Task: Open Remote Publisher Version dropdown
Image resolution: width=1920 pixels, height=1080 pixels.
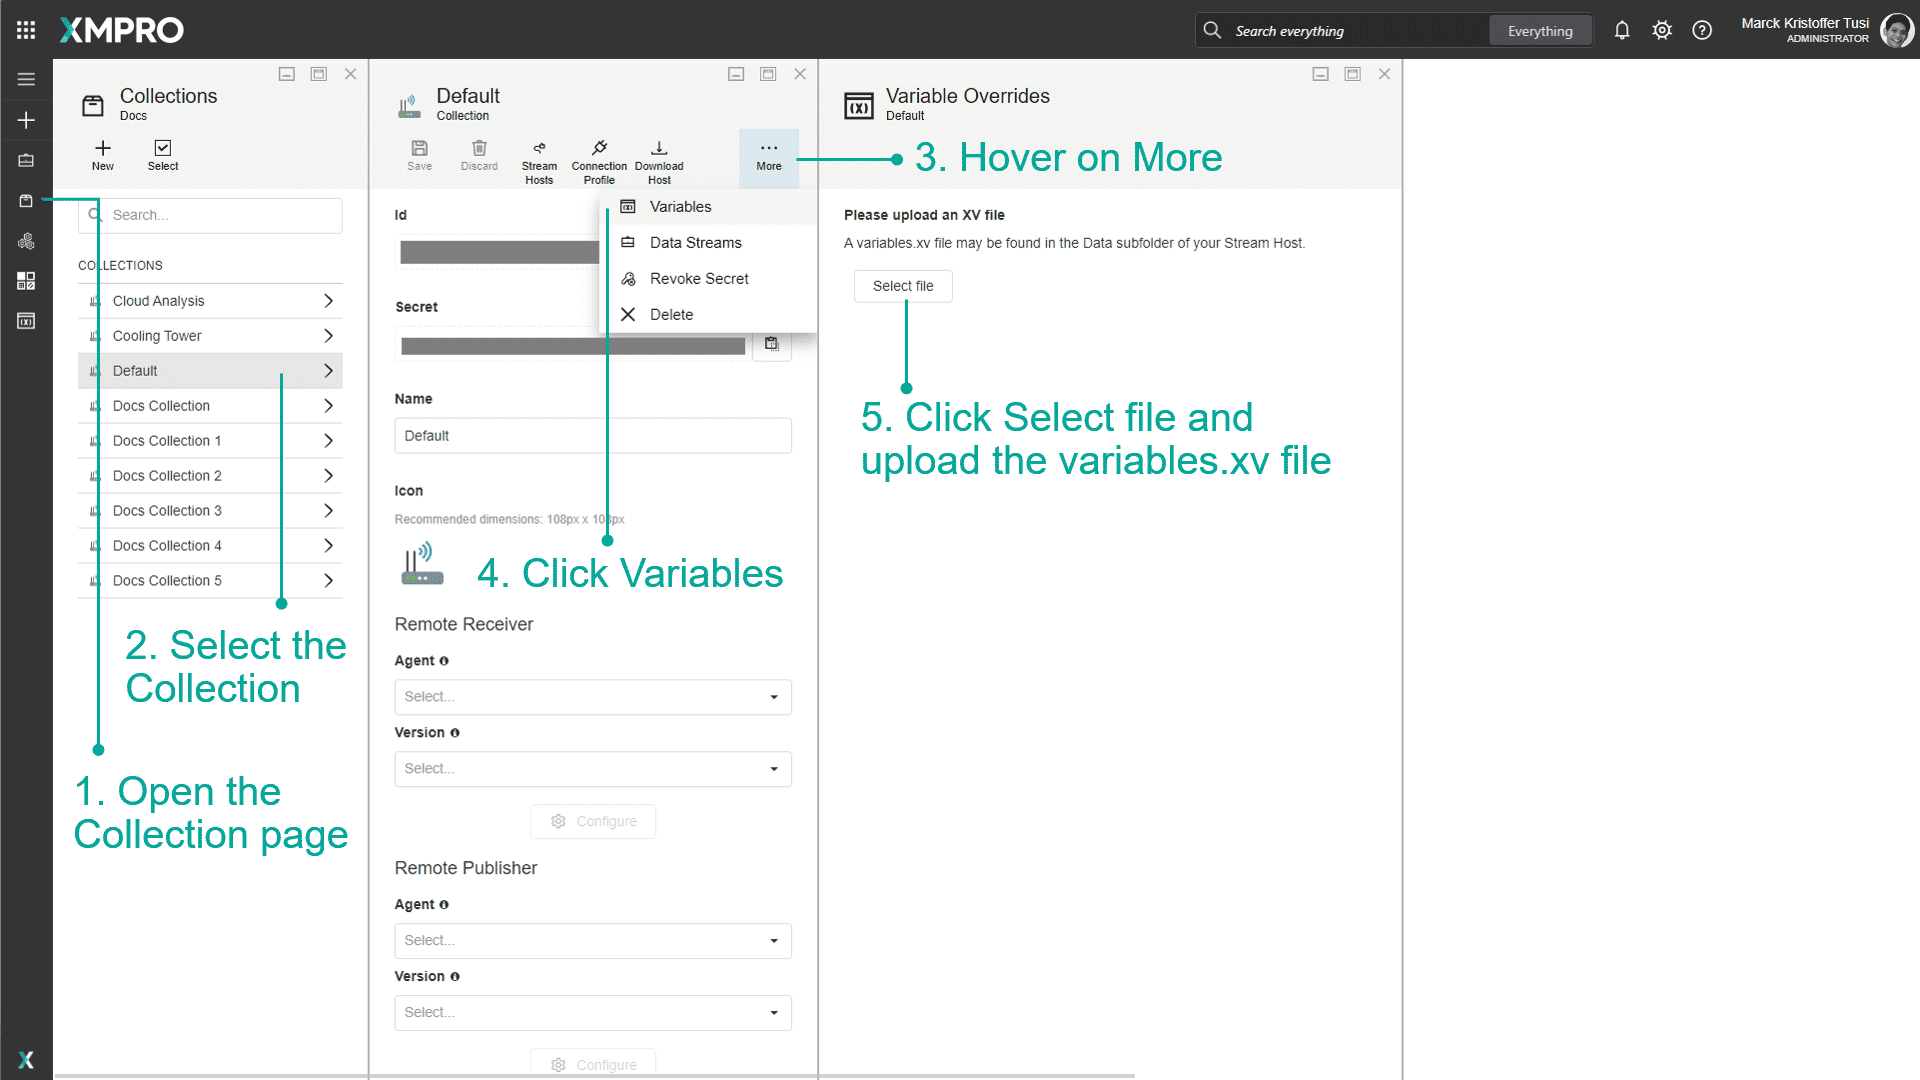Action: click(593, 1013)
